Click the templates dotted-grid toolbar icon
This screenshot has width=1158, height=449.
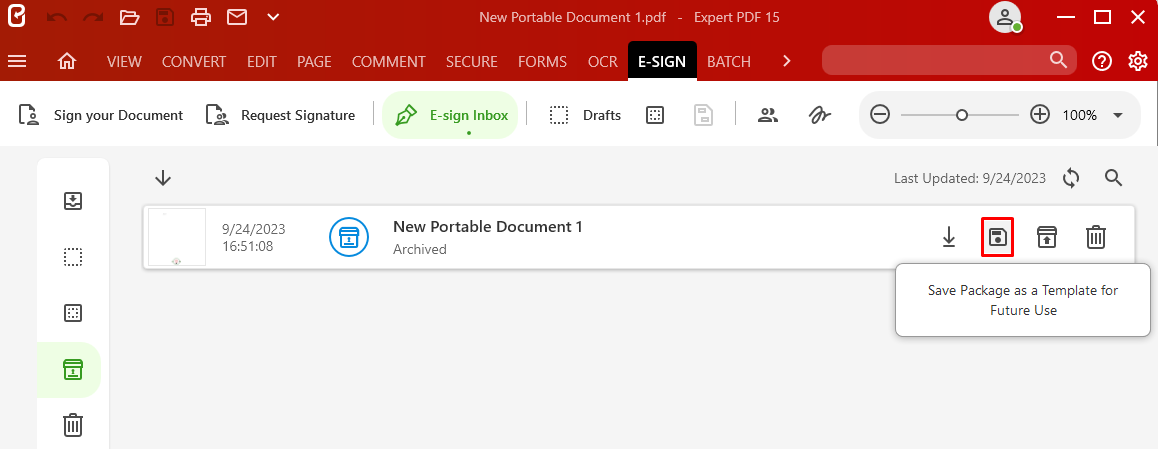pos(655,115)
